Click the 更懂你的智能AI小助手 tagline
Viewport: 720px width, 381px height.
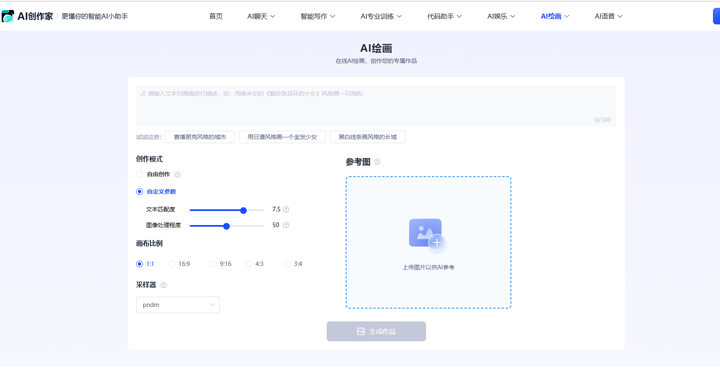point(95,16)
